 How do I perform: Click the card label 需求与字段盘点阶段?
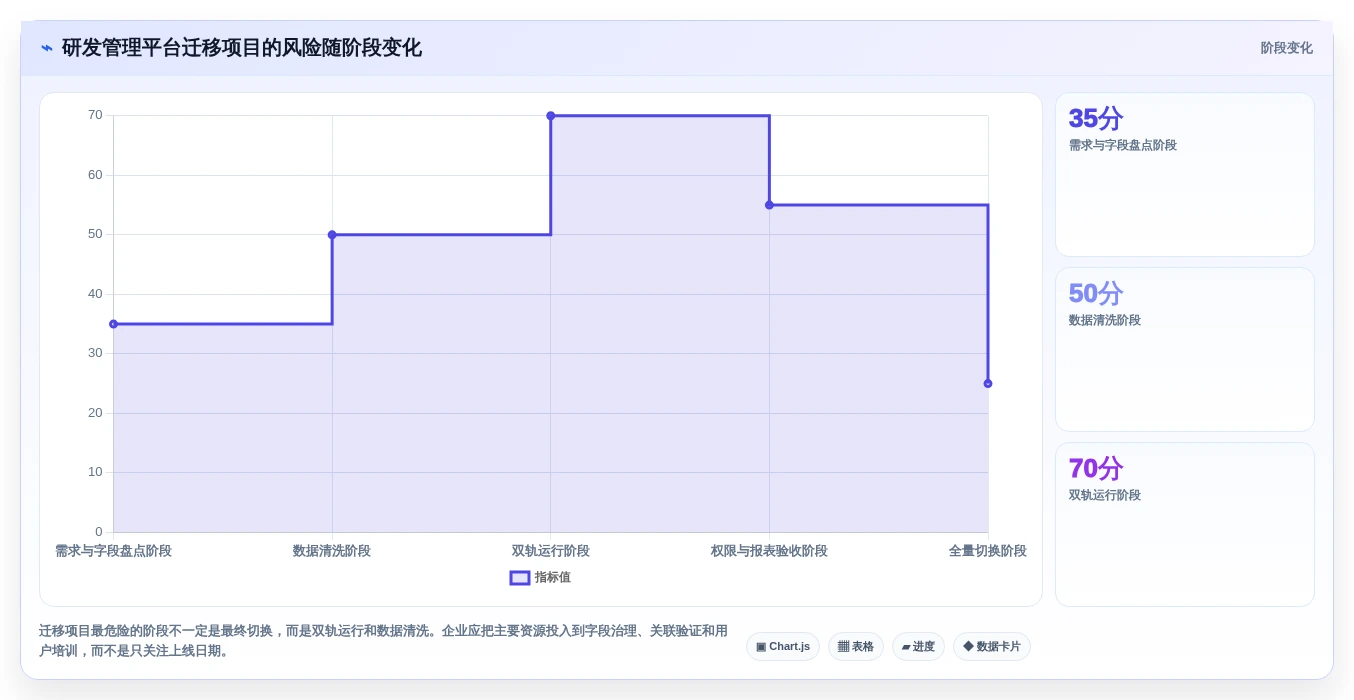tap(1123, 145)
